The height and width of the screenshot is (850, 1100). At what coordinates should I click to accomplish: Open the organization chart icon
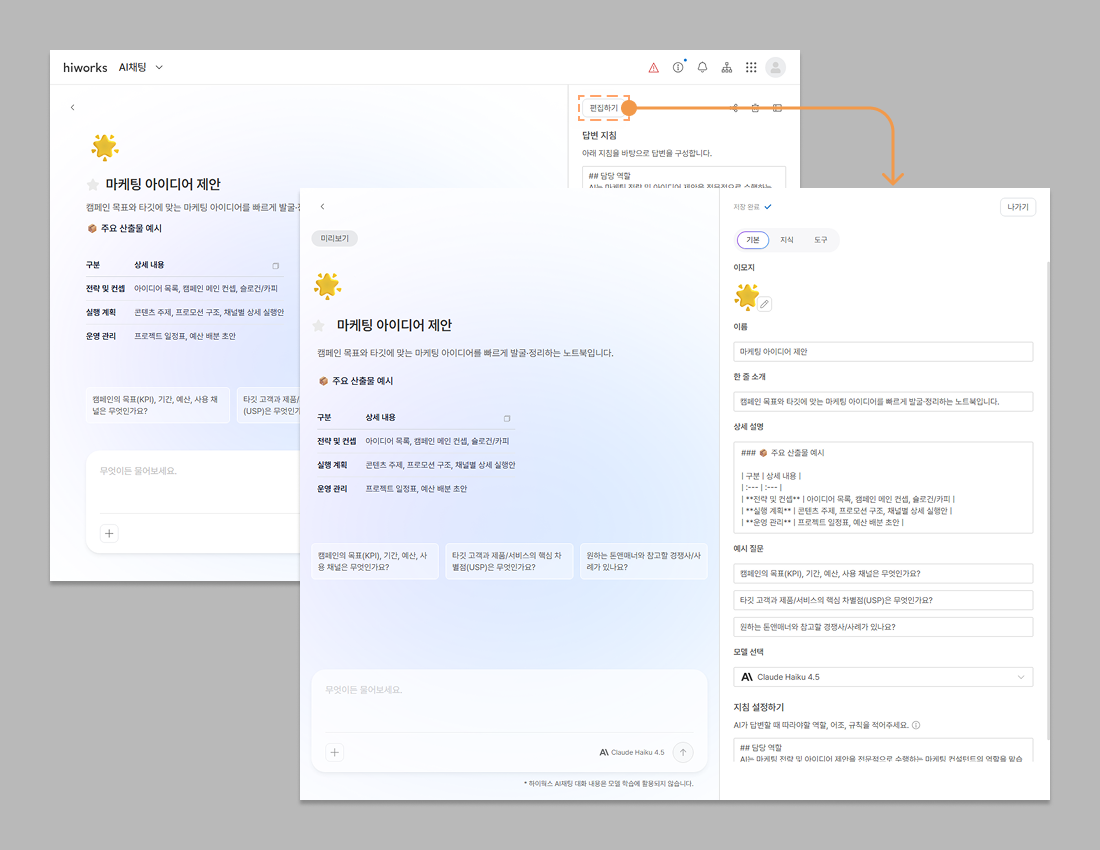click(727, 68)
